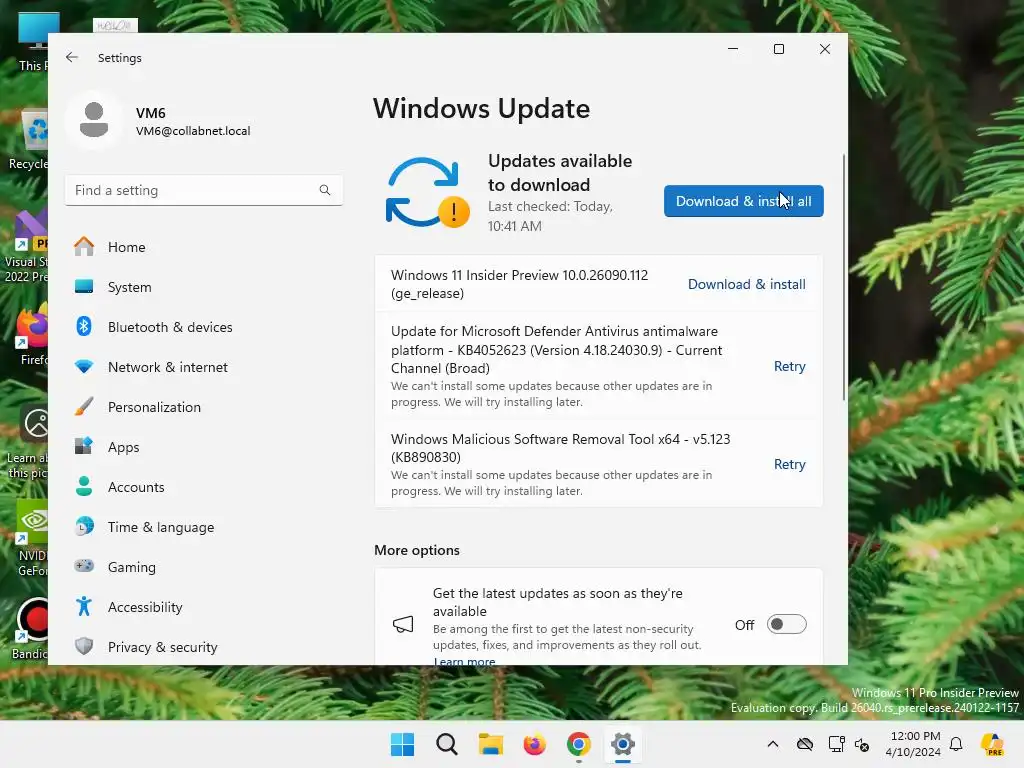Click the Find a setting search box
This screenshot has height=768, width=1024.
[x=204, y=190]
